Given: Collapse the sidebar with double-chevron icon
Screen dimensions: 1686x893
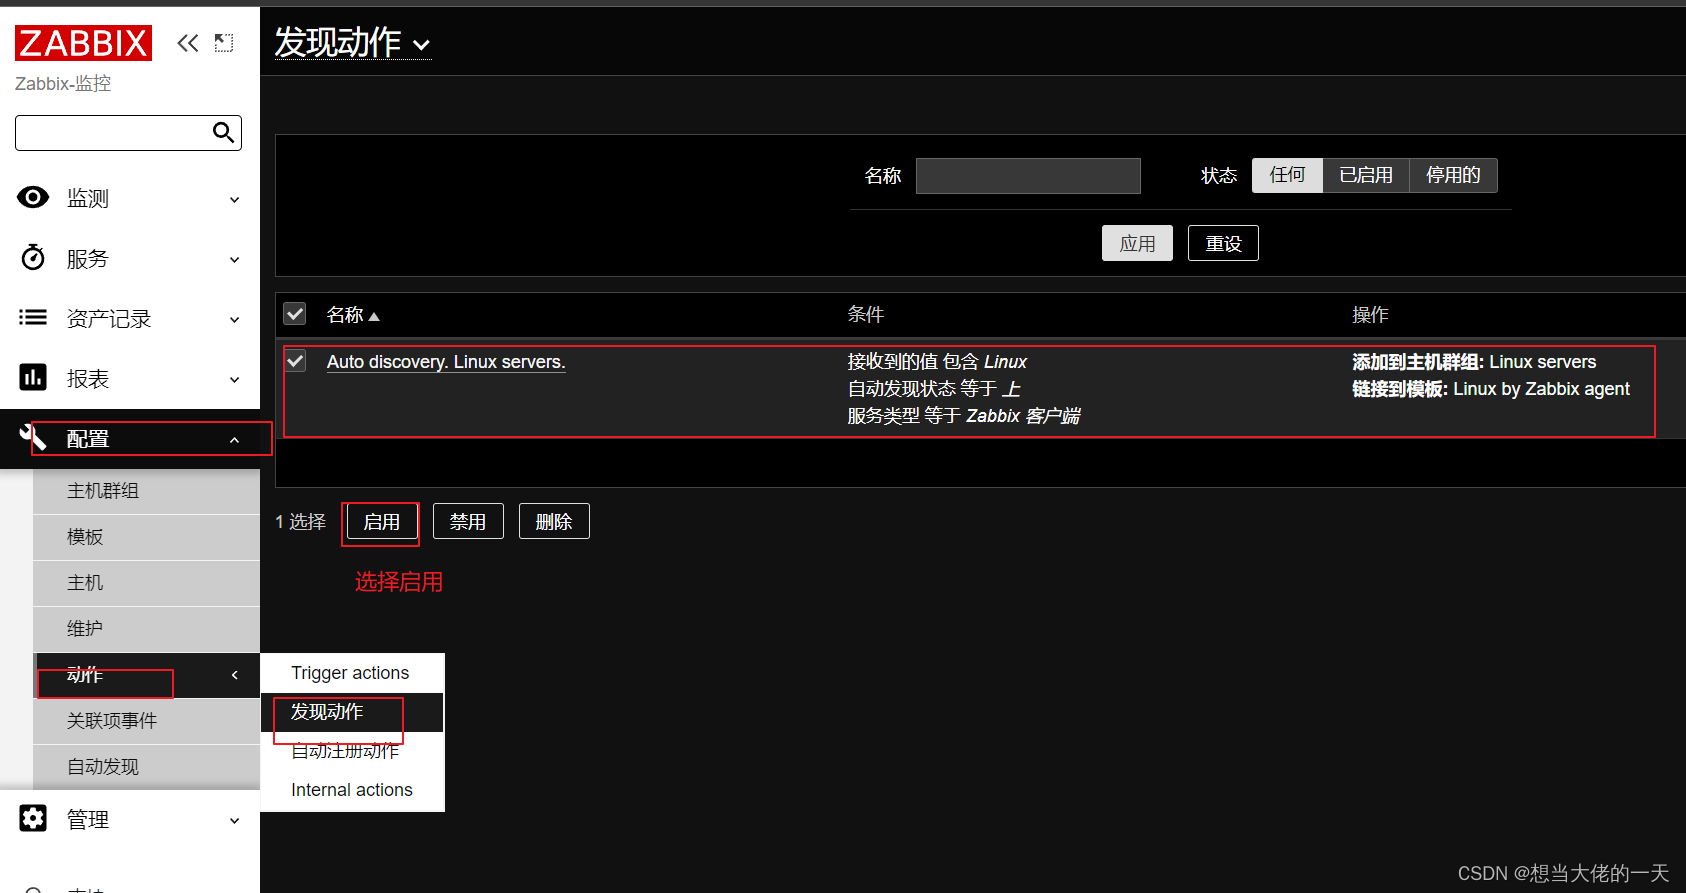Looking at the screenshot, I should click(188, 43).
